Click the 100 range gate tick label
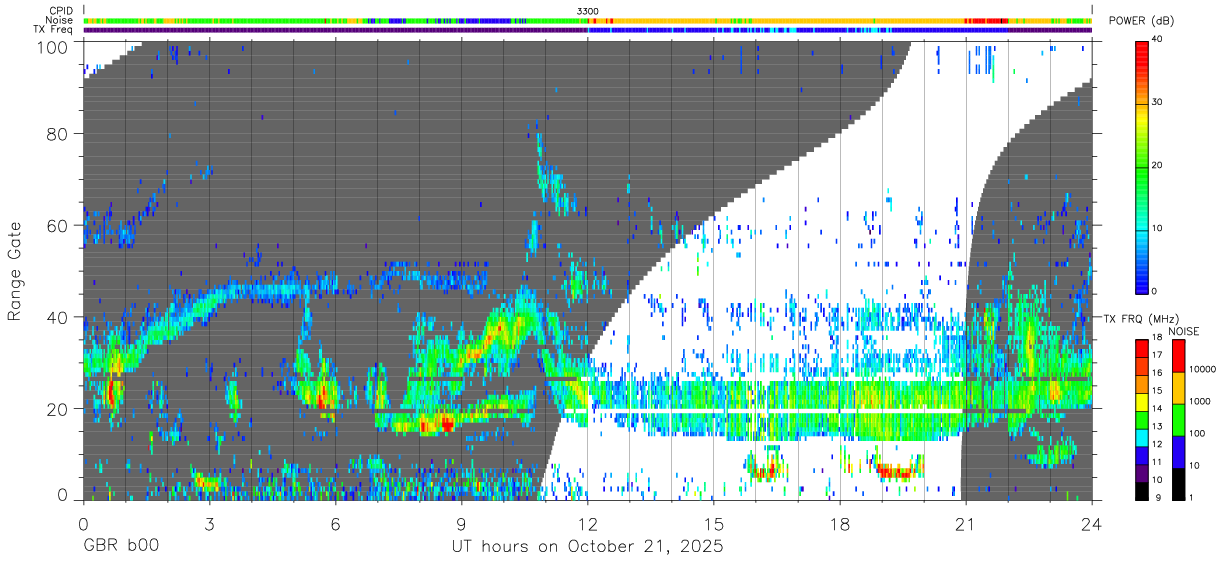The image size is (1228, 567). tap(52, 46)
